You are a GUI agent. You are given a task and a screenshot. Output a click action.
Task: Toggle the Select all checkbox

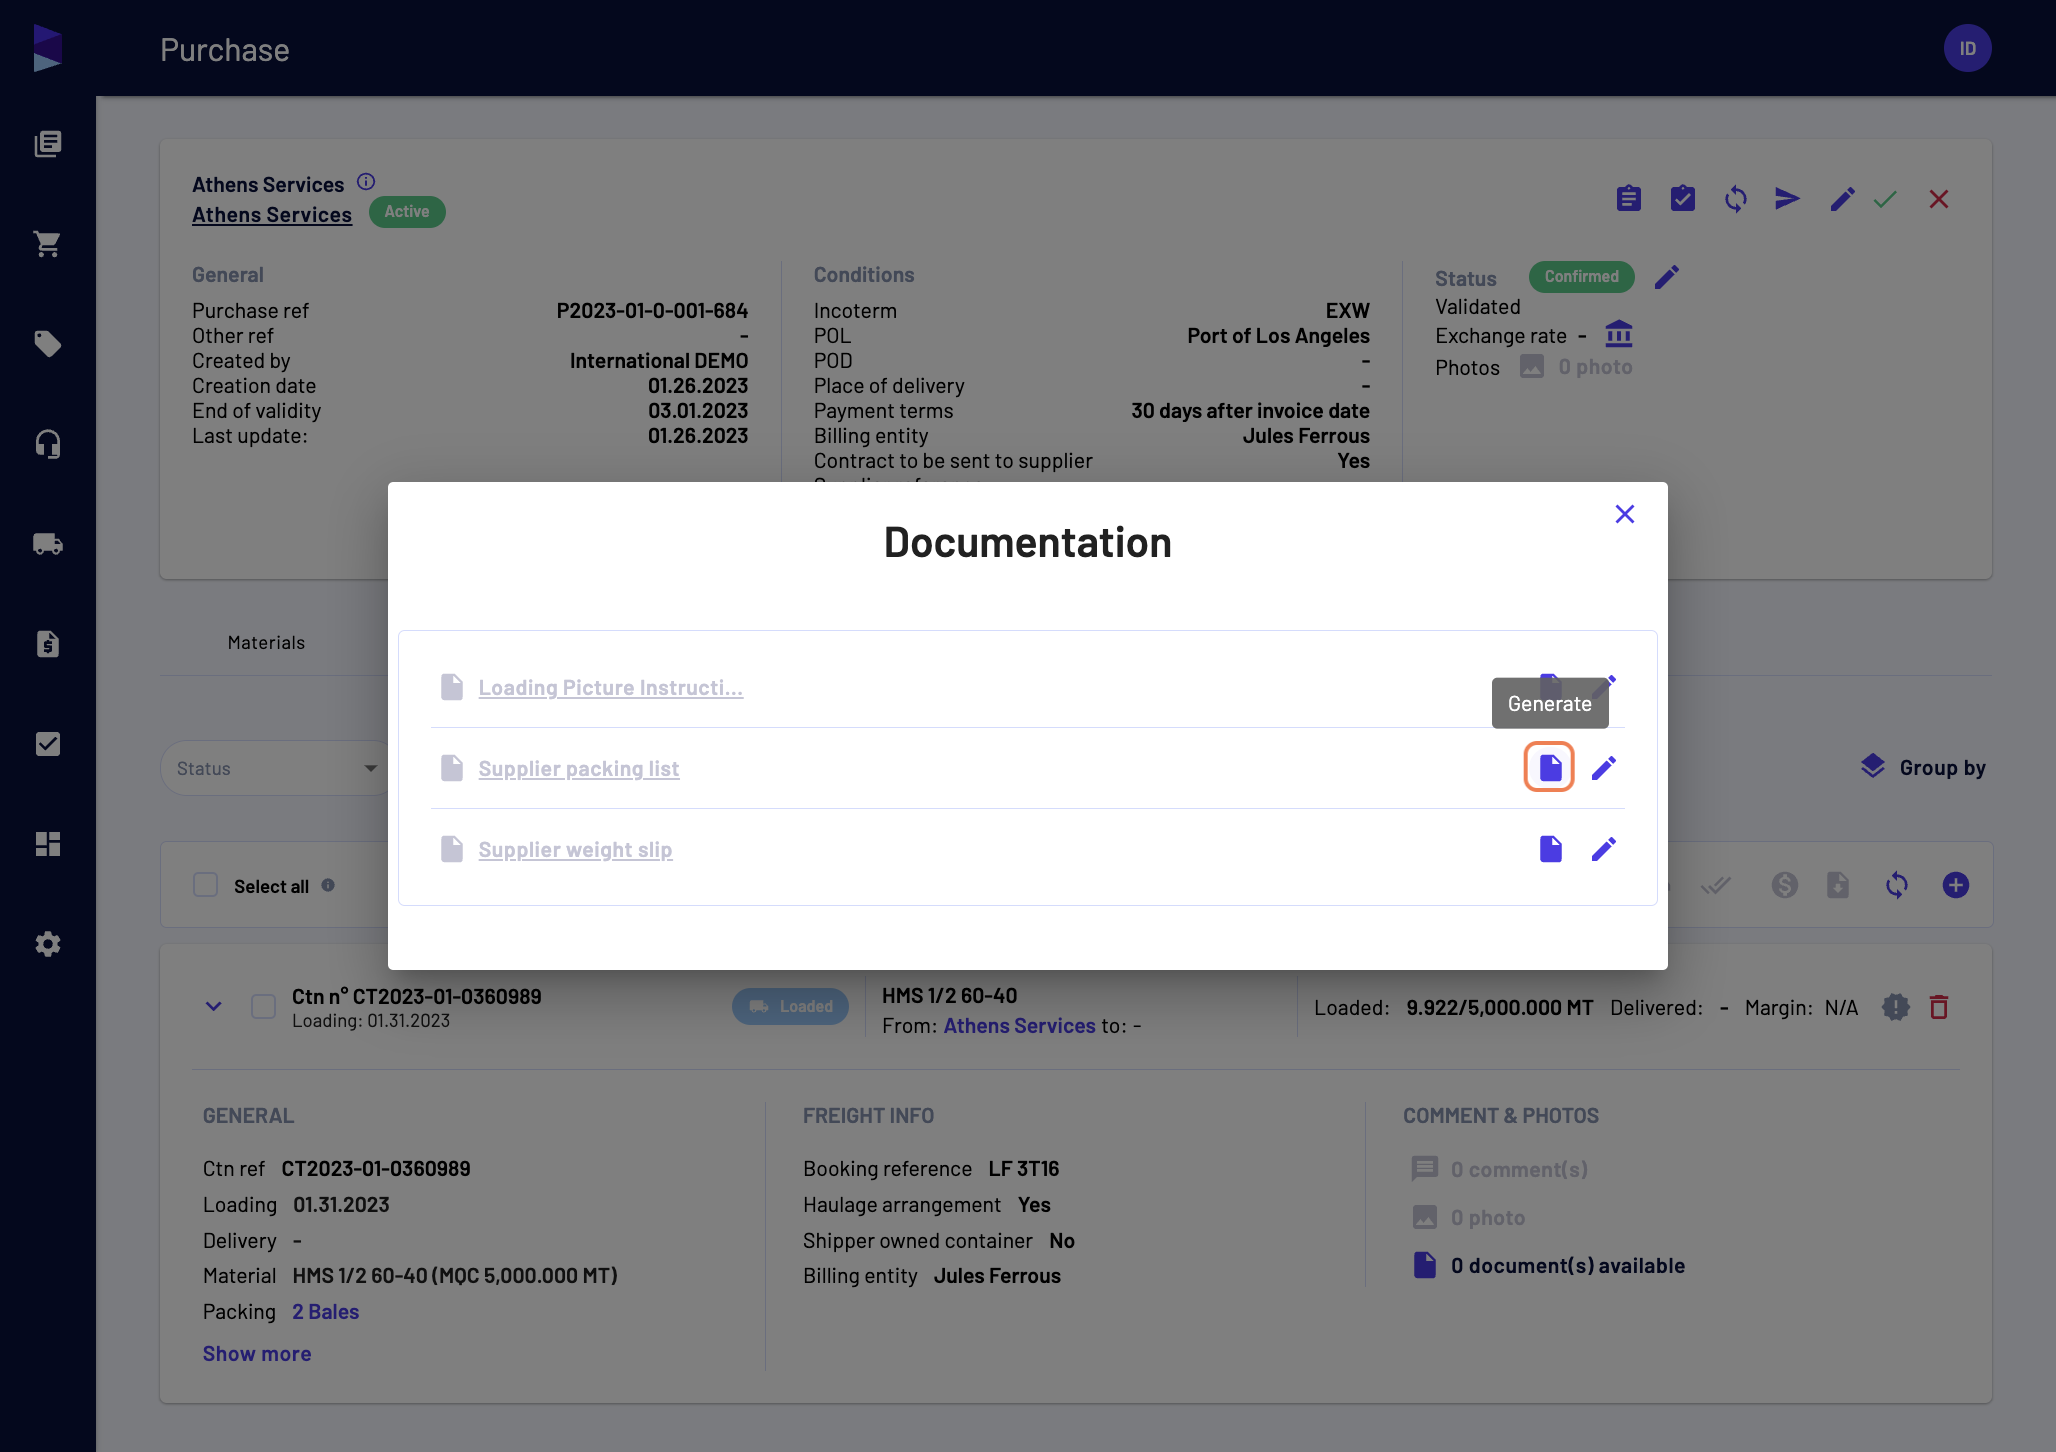pyautogui.click(x=205, y=885)
